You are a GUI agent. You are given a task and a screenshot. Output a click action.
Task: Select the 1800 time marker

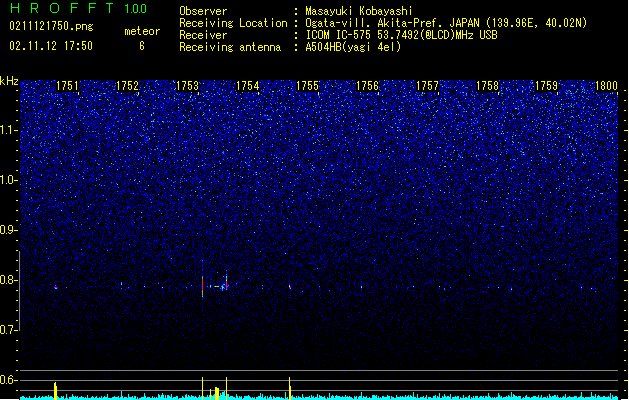pos(606,86)
